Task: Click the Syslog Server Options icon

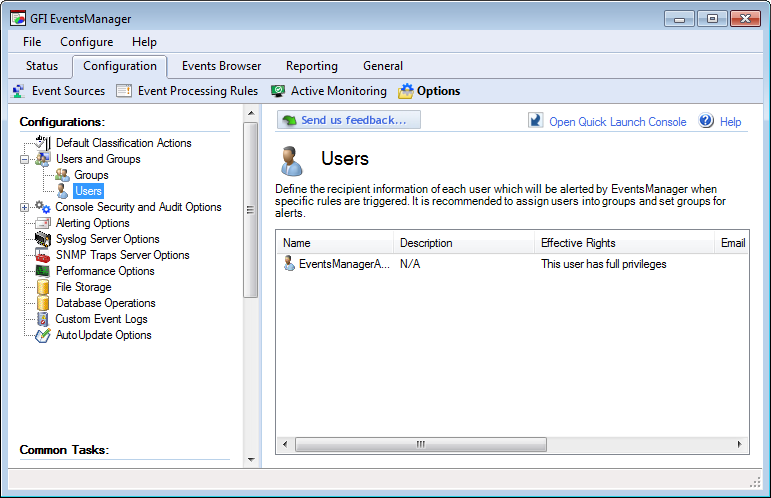Action: 43,239
